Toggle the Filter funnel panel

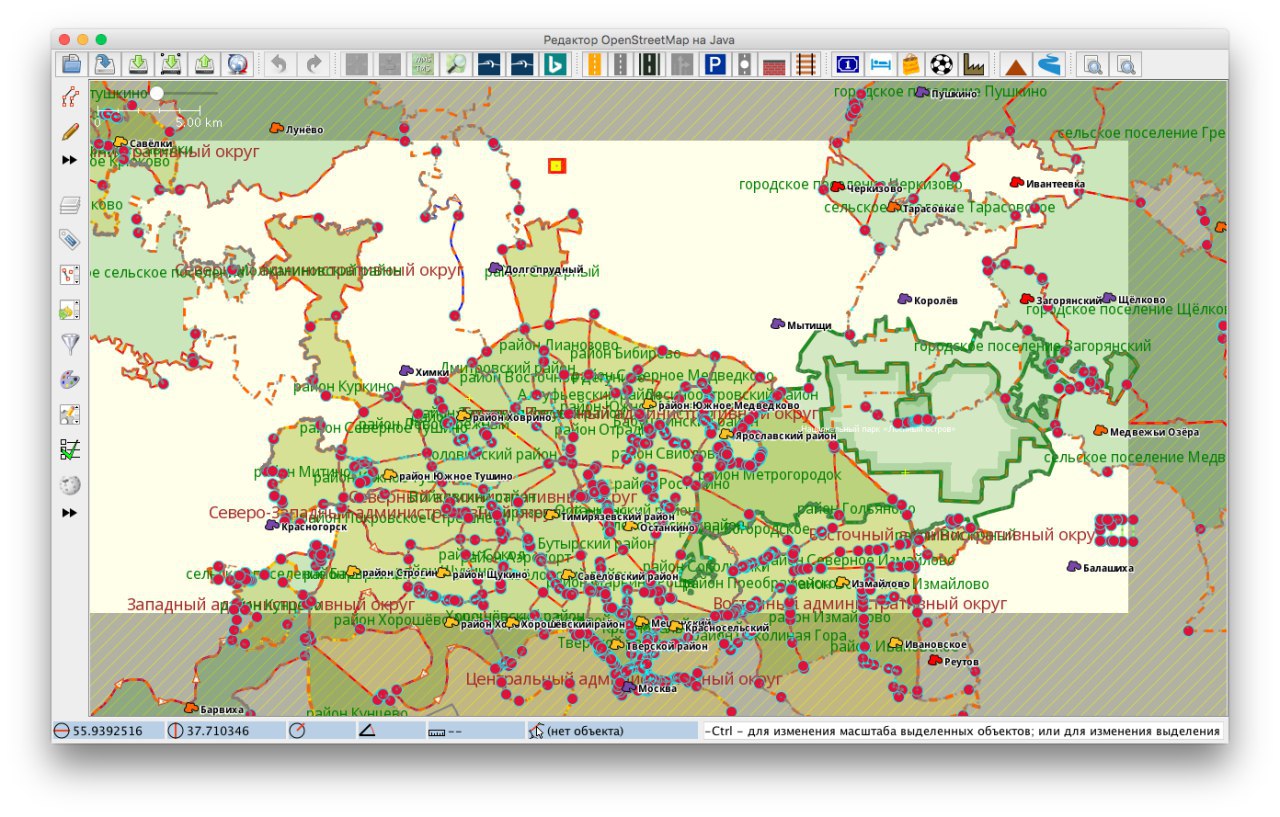(69, 345)
